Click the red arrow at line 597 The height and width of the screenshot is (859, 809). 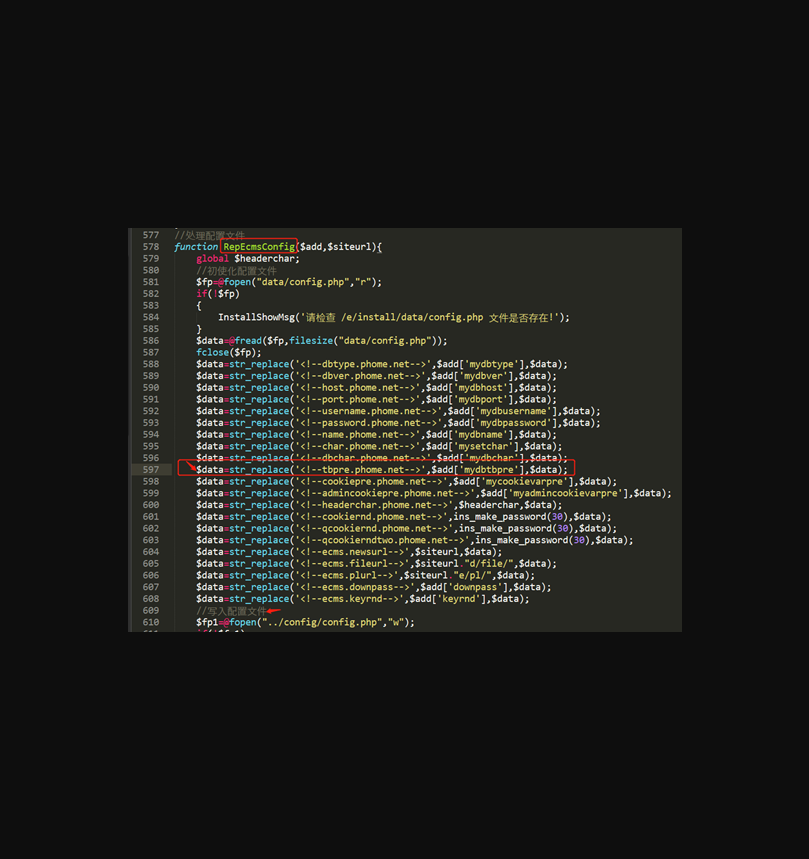click(x=190, y=465)
